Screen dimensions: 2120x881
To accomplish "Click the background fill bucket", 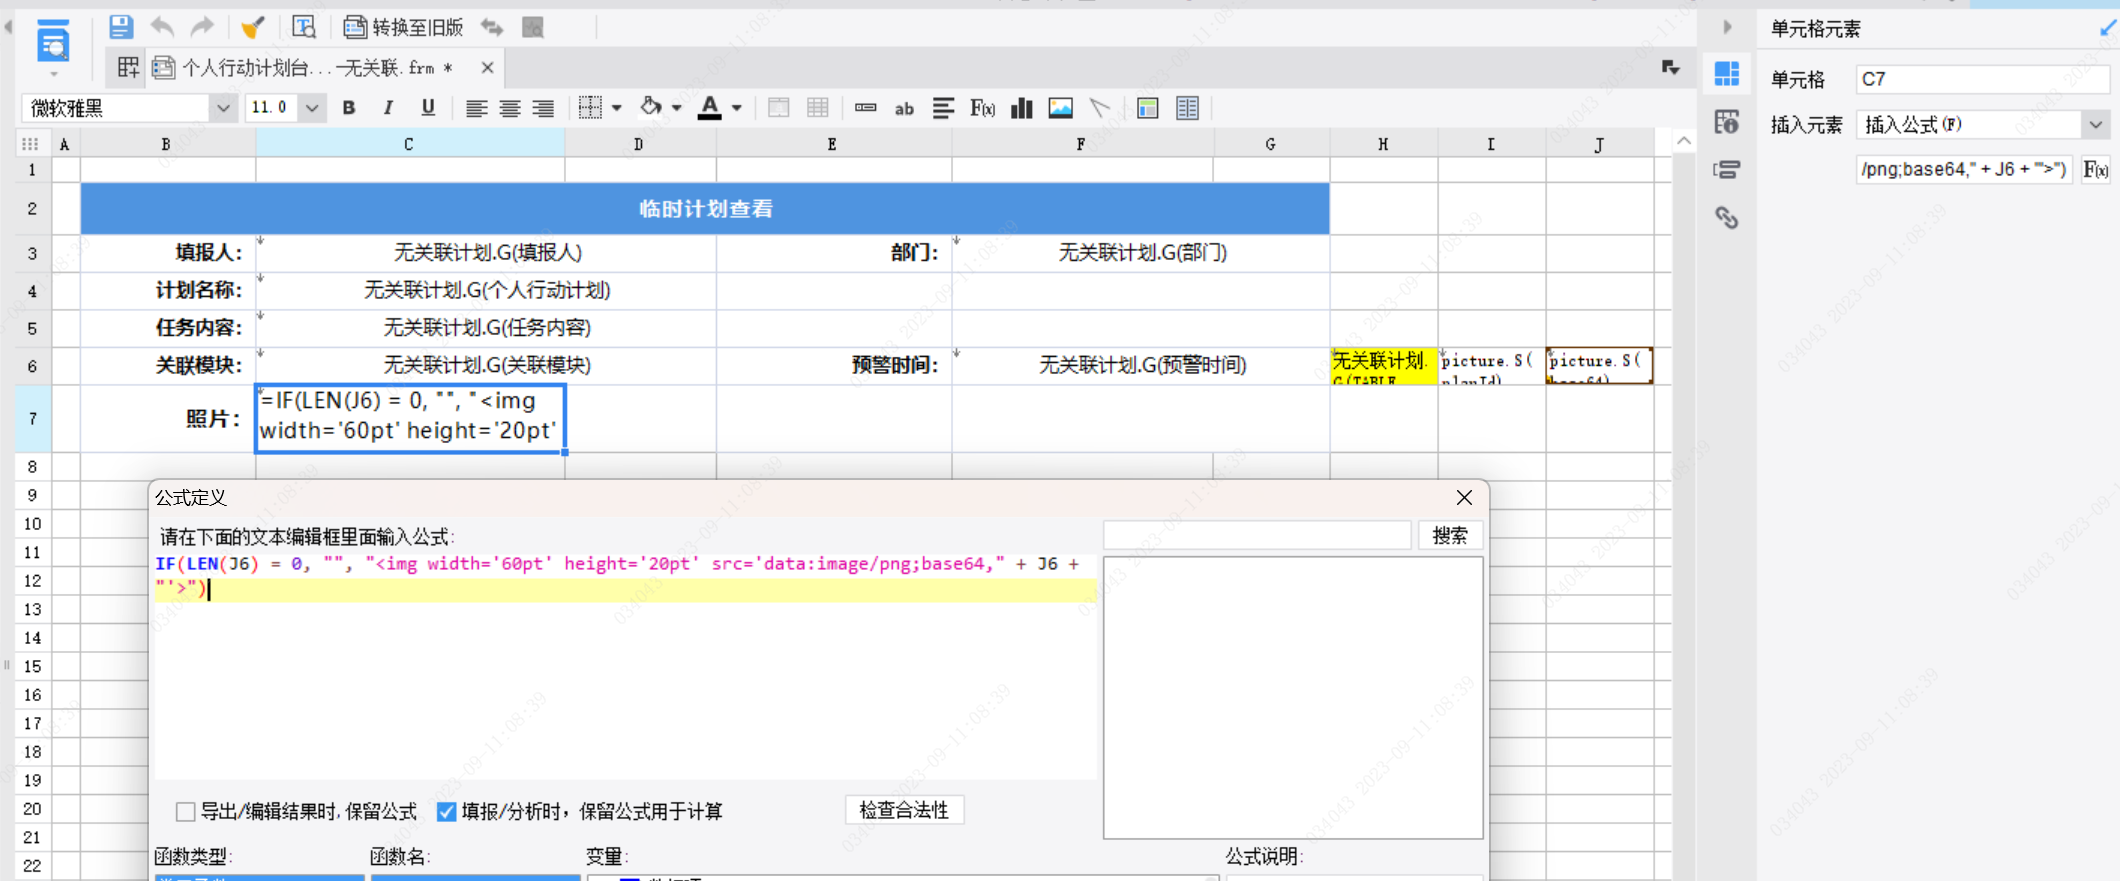I will tap(651, 107).
